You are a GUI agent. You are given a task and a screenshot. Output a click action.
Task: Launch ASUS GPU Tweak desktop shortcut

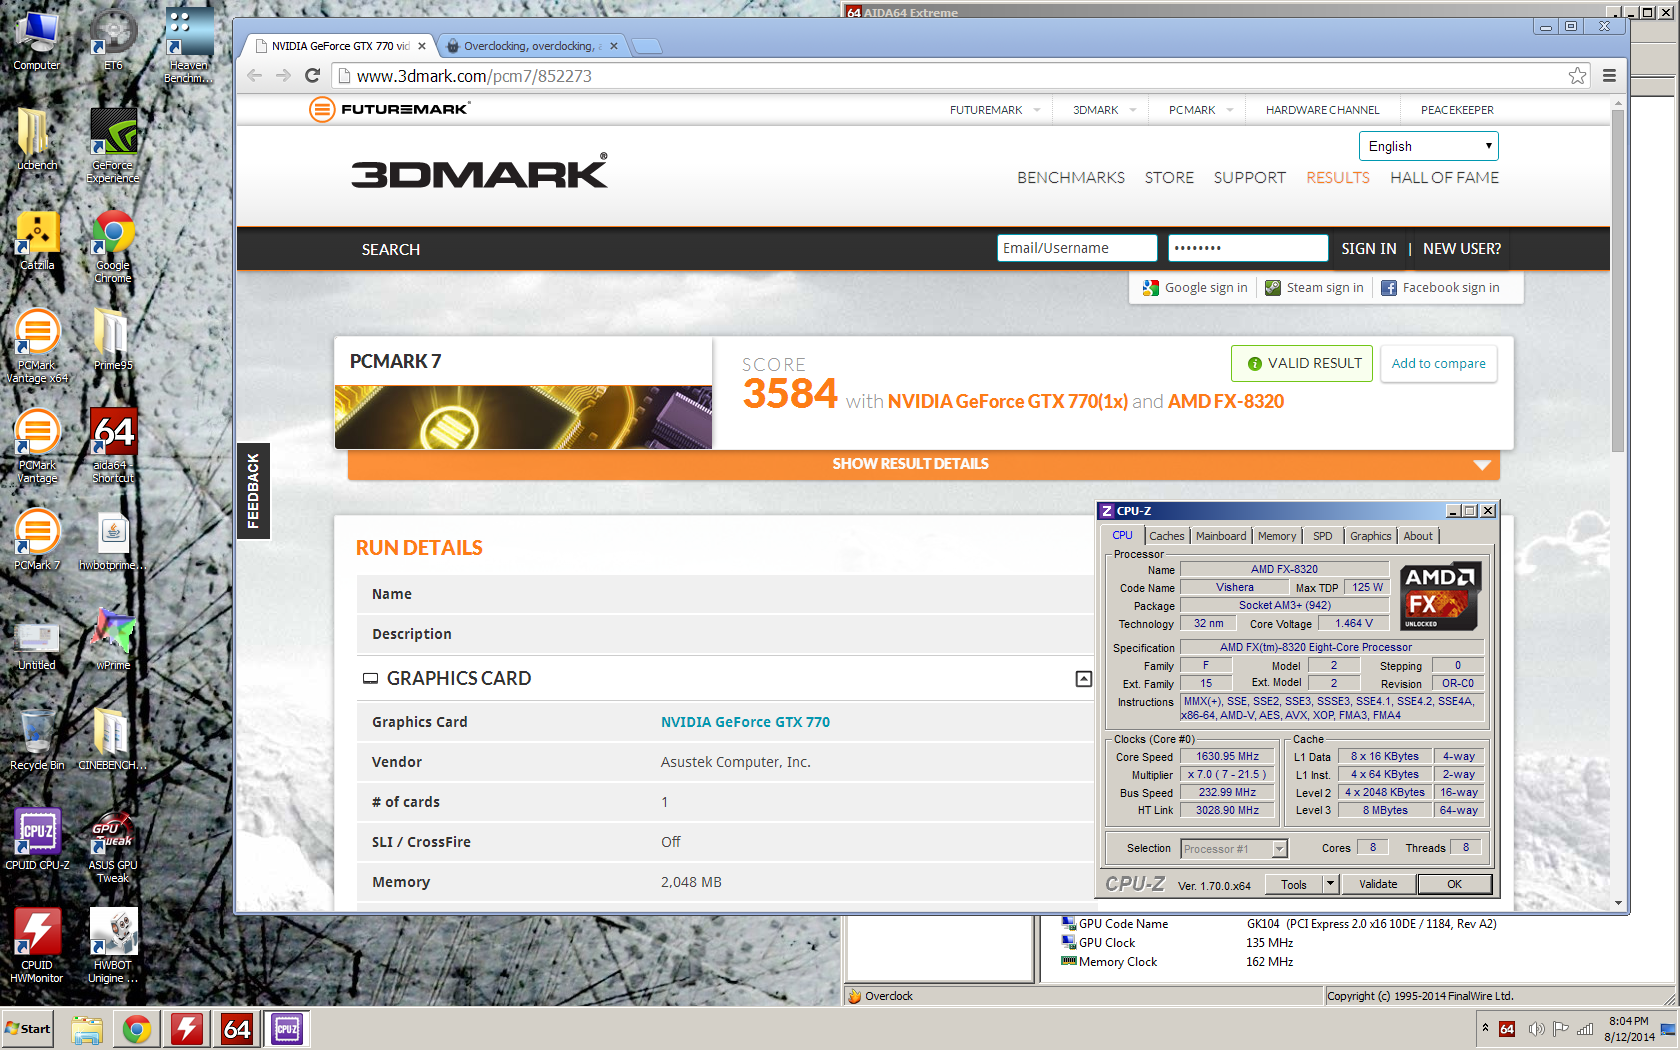point(113,845)
